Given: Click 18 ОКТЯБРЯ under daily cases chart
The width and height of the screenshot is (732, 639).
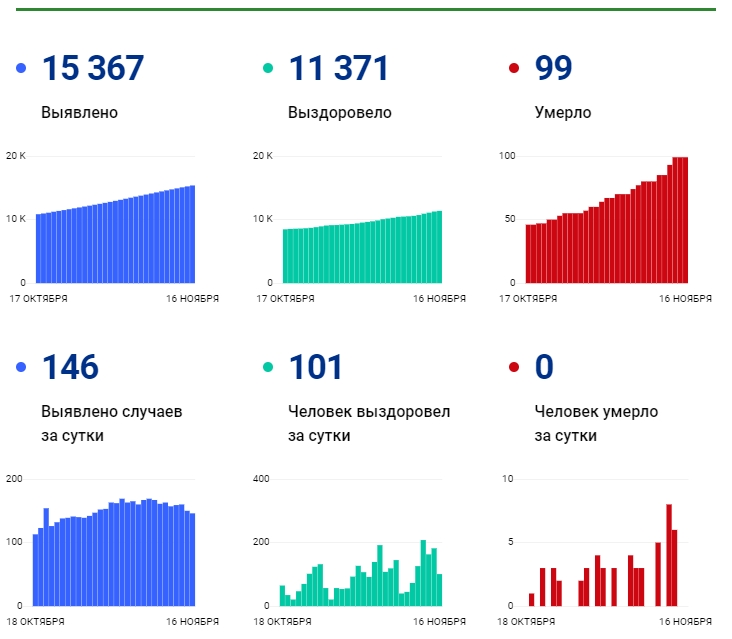Looking at the screenshot, I should [35, 622].
